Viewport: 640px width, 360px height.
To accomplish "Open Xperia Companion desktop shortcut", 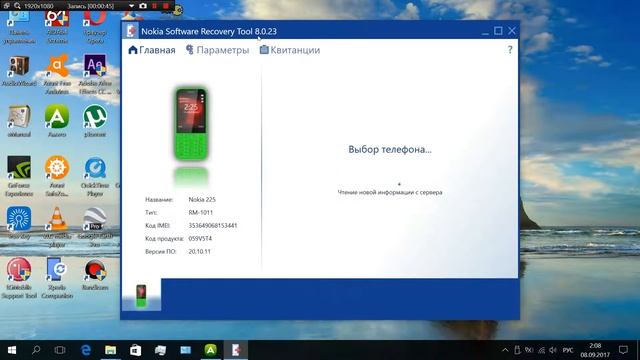I will [57, 278].
